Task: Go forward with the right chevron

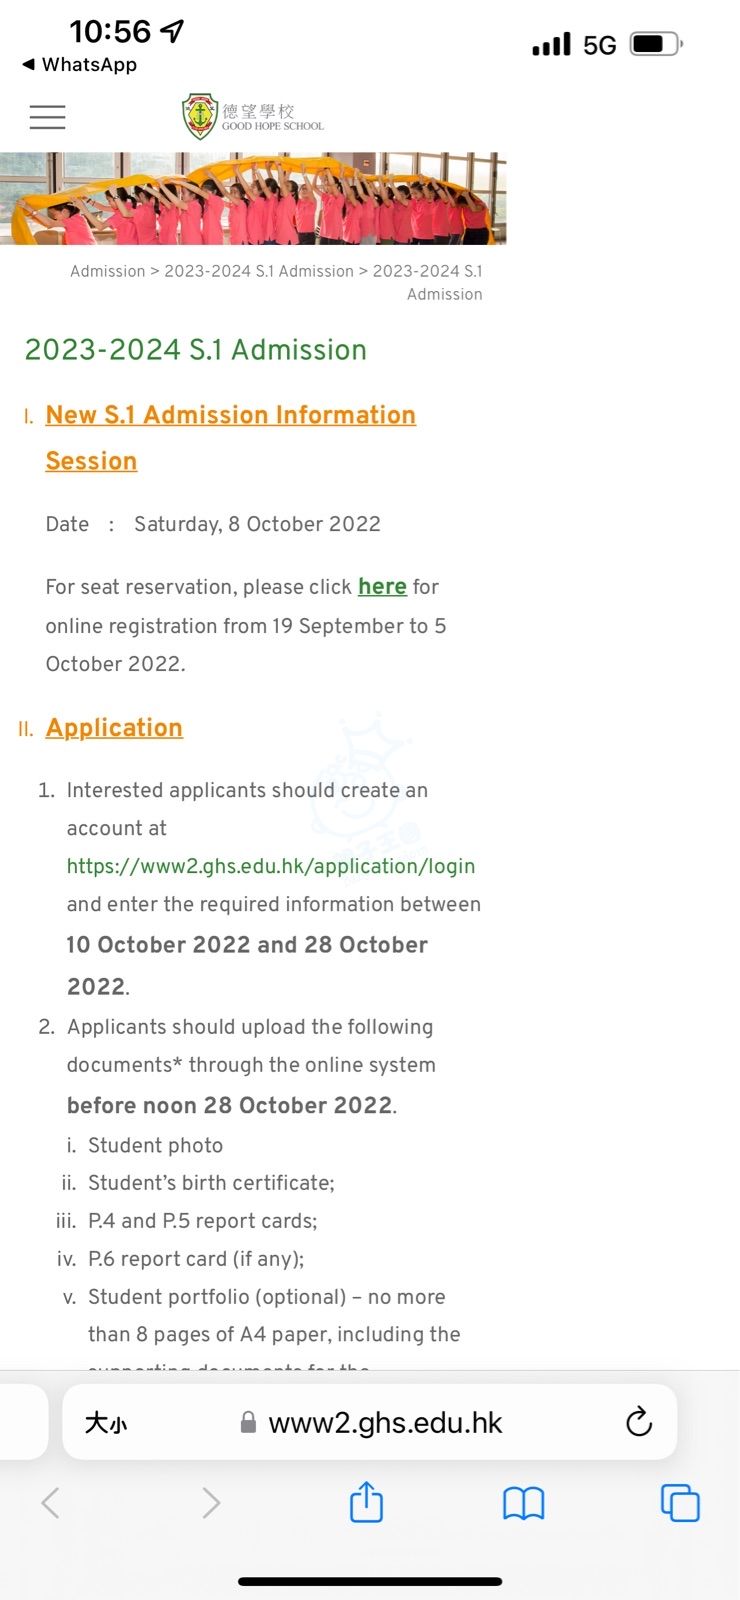Action: pyautogui.click(x=210, y=1503)
